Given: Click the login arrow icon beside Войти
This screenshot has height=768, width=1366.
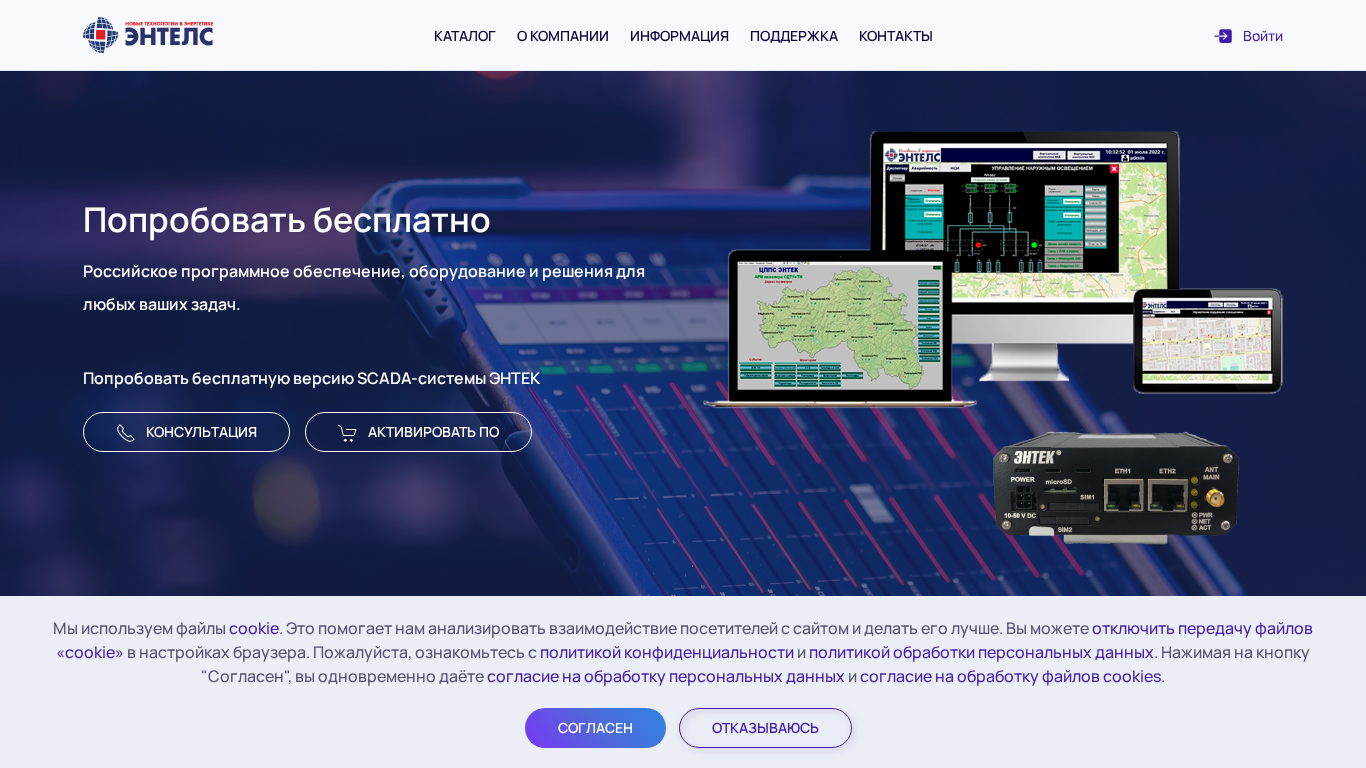Looking at the screenshot, I should tap(1223, 36).
